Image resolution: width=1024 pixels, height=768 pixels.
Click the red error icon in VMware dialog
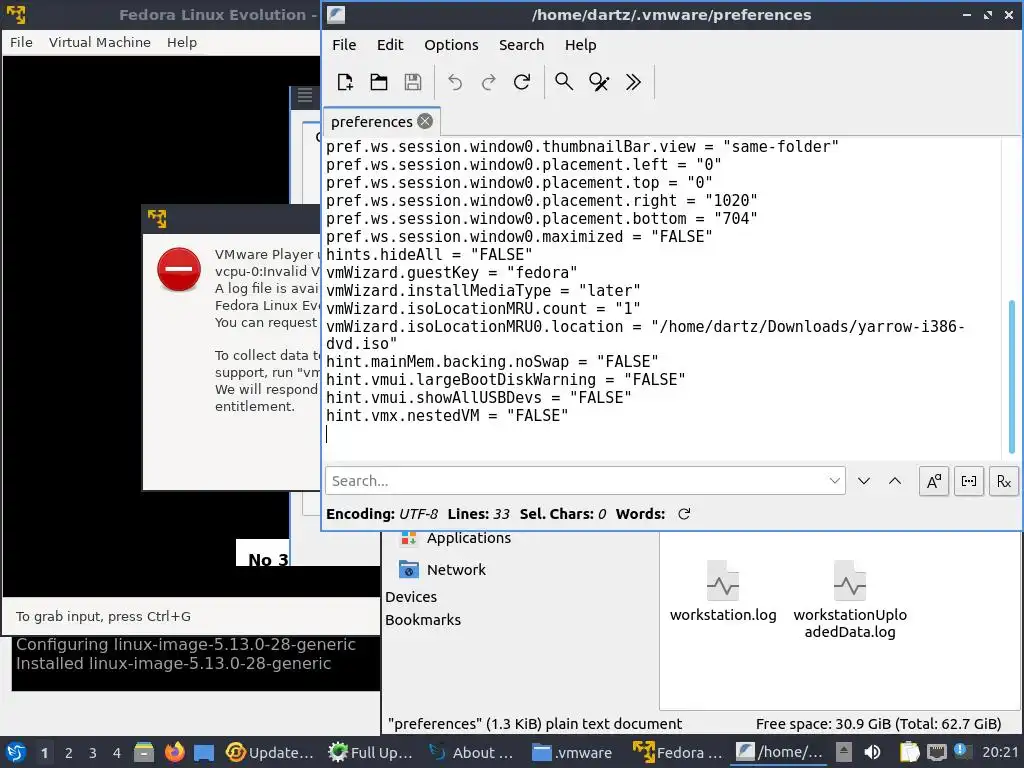click(178, 269)
